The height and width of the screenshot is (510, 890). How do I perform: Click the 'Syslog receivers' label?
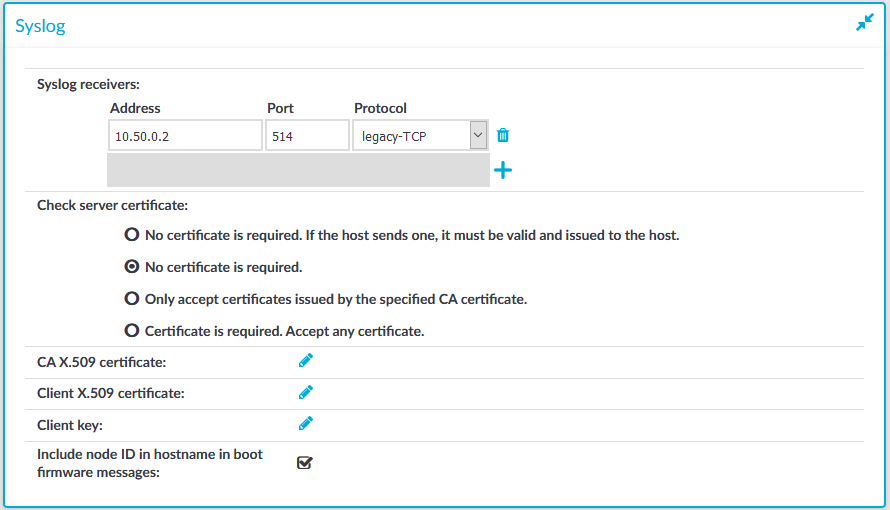point(88,85)
